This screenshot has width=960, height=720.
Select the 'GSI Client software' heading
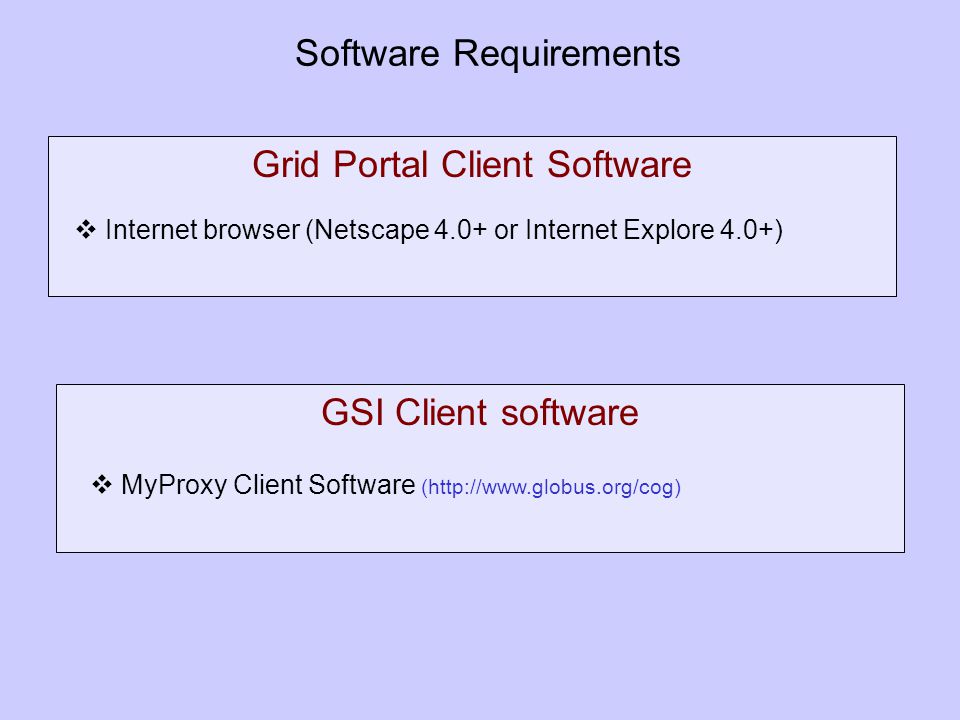coord(479,412)
